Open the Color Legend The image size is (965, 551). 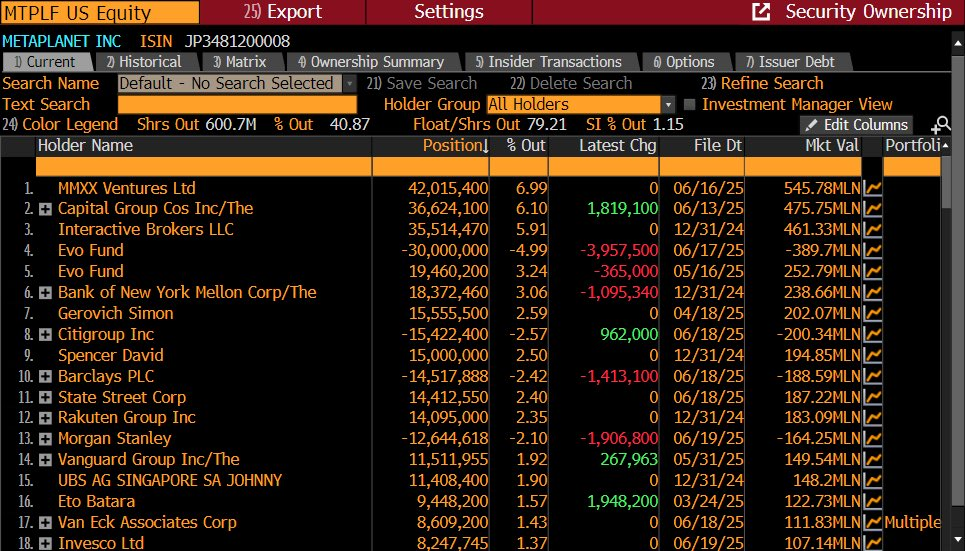pos(60,125)
